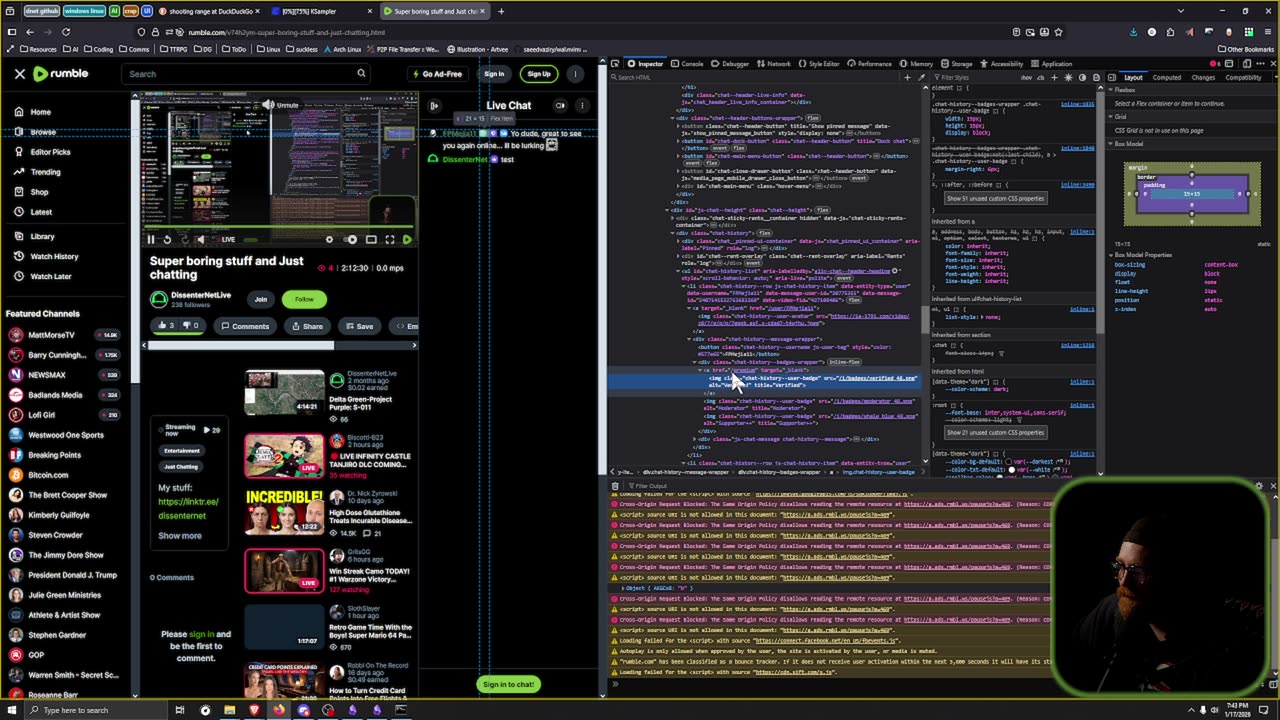Collapse the Flexbox section in Layout
Screen dimensions: 1280x720
tap(1111, 90)
